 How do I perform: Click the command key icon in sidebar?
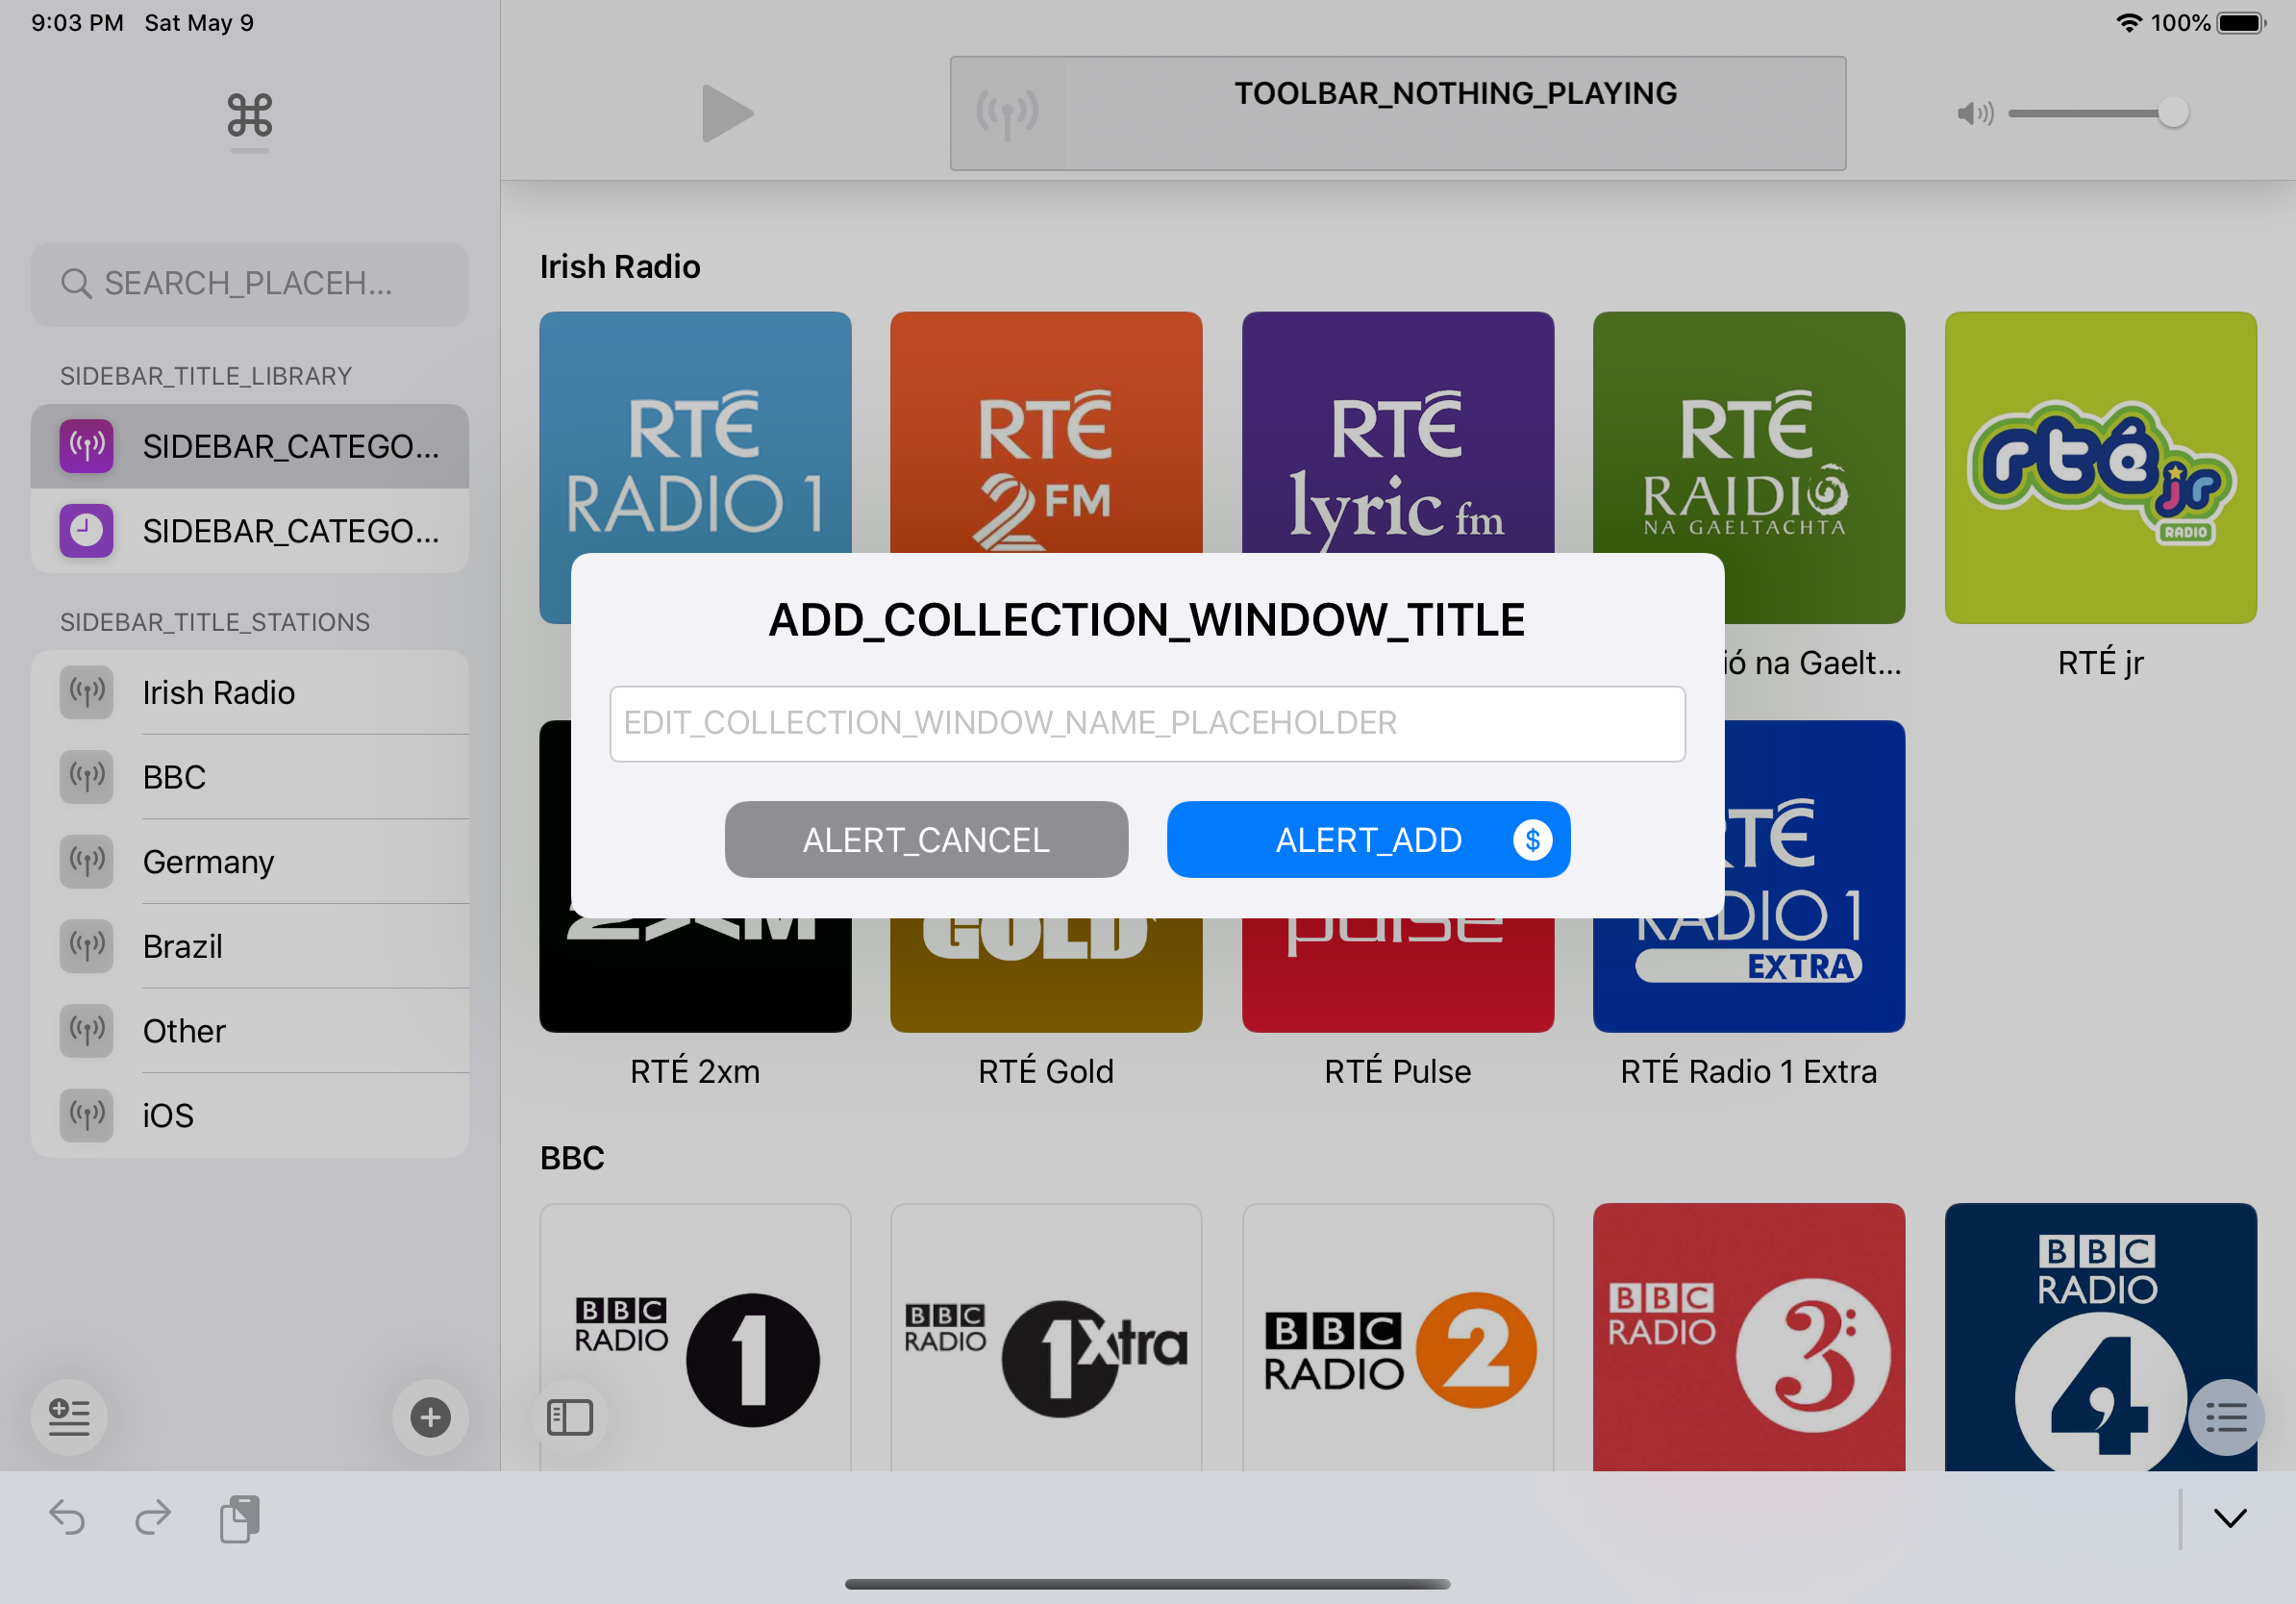point(249,115)
